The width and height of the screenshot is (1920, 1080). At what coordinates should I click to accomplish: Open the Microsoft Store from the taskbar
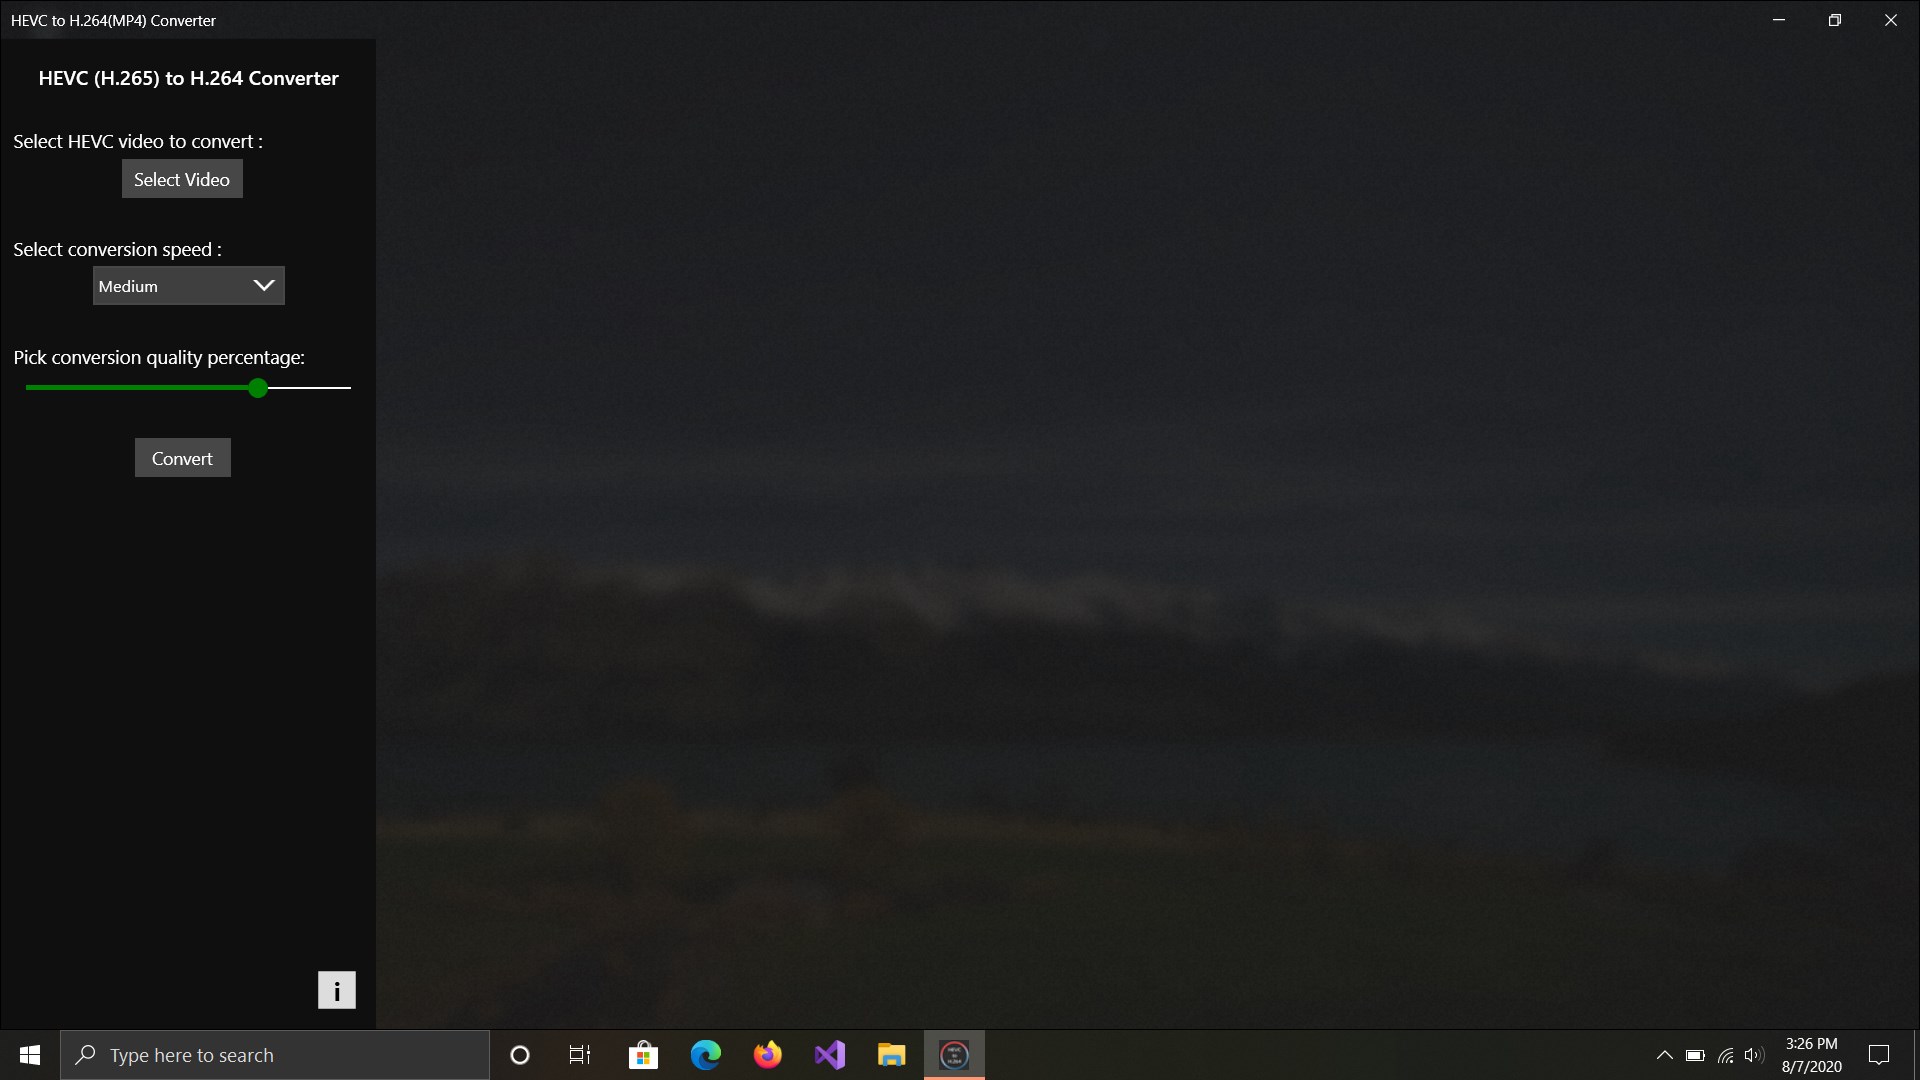click(x=644, y=1055)
